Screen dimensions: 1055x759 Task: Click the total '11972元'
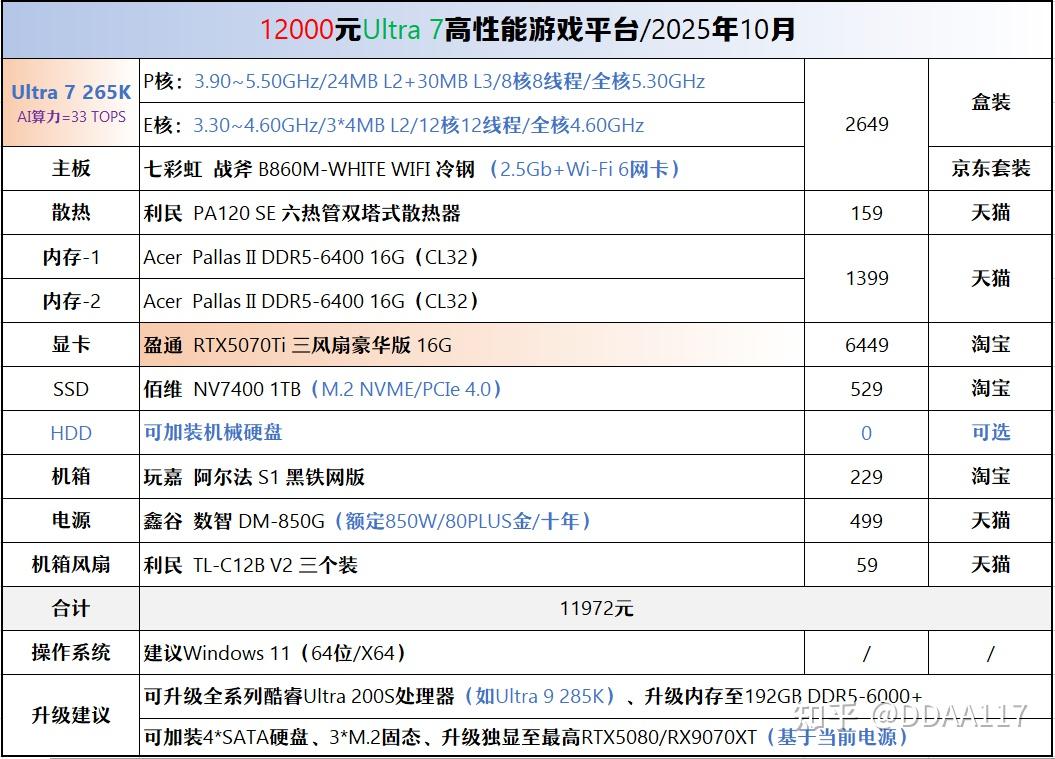596,609
